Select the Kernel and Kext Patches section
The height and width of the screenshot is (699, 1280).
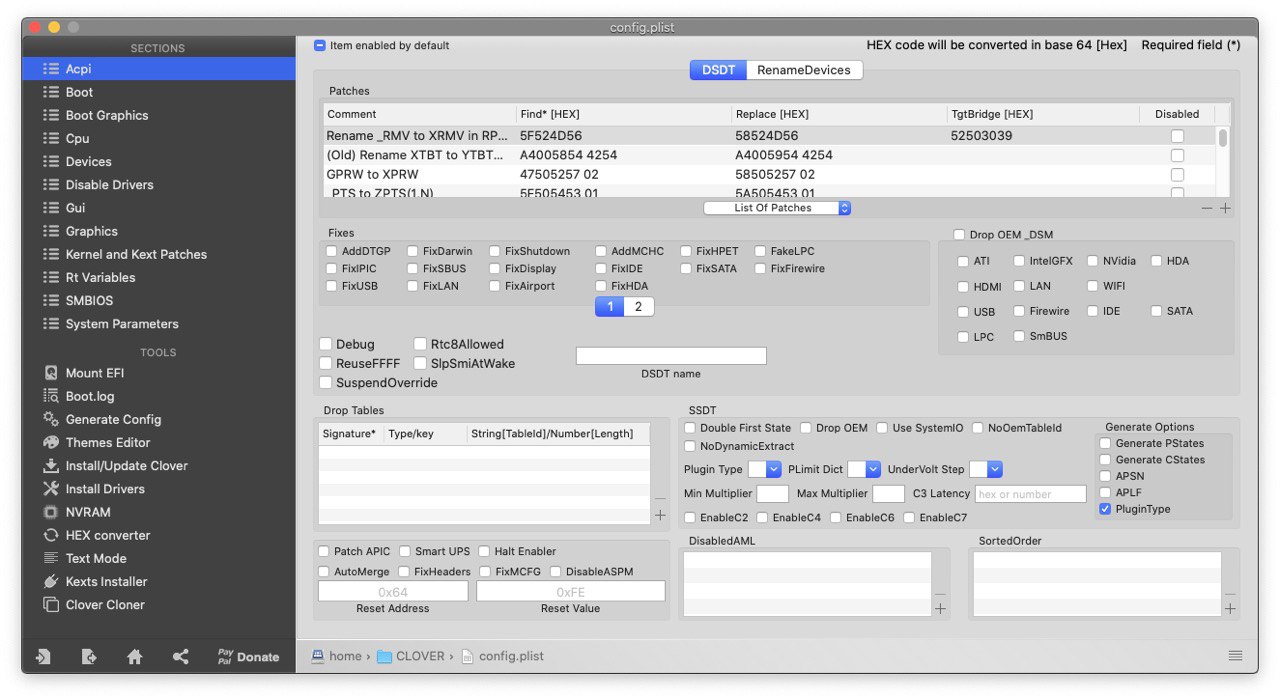click(158, 254)
